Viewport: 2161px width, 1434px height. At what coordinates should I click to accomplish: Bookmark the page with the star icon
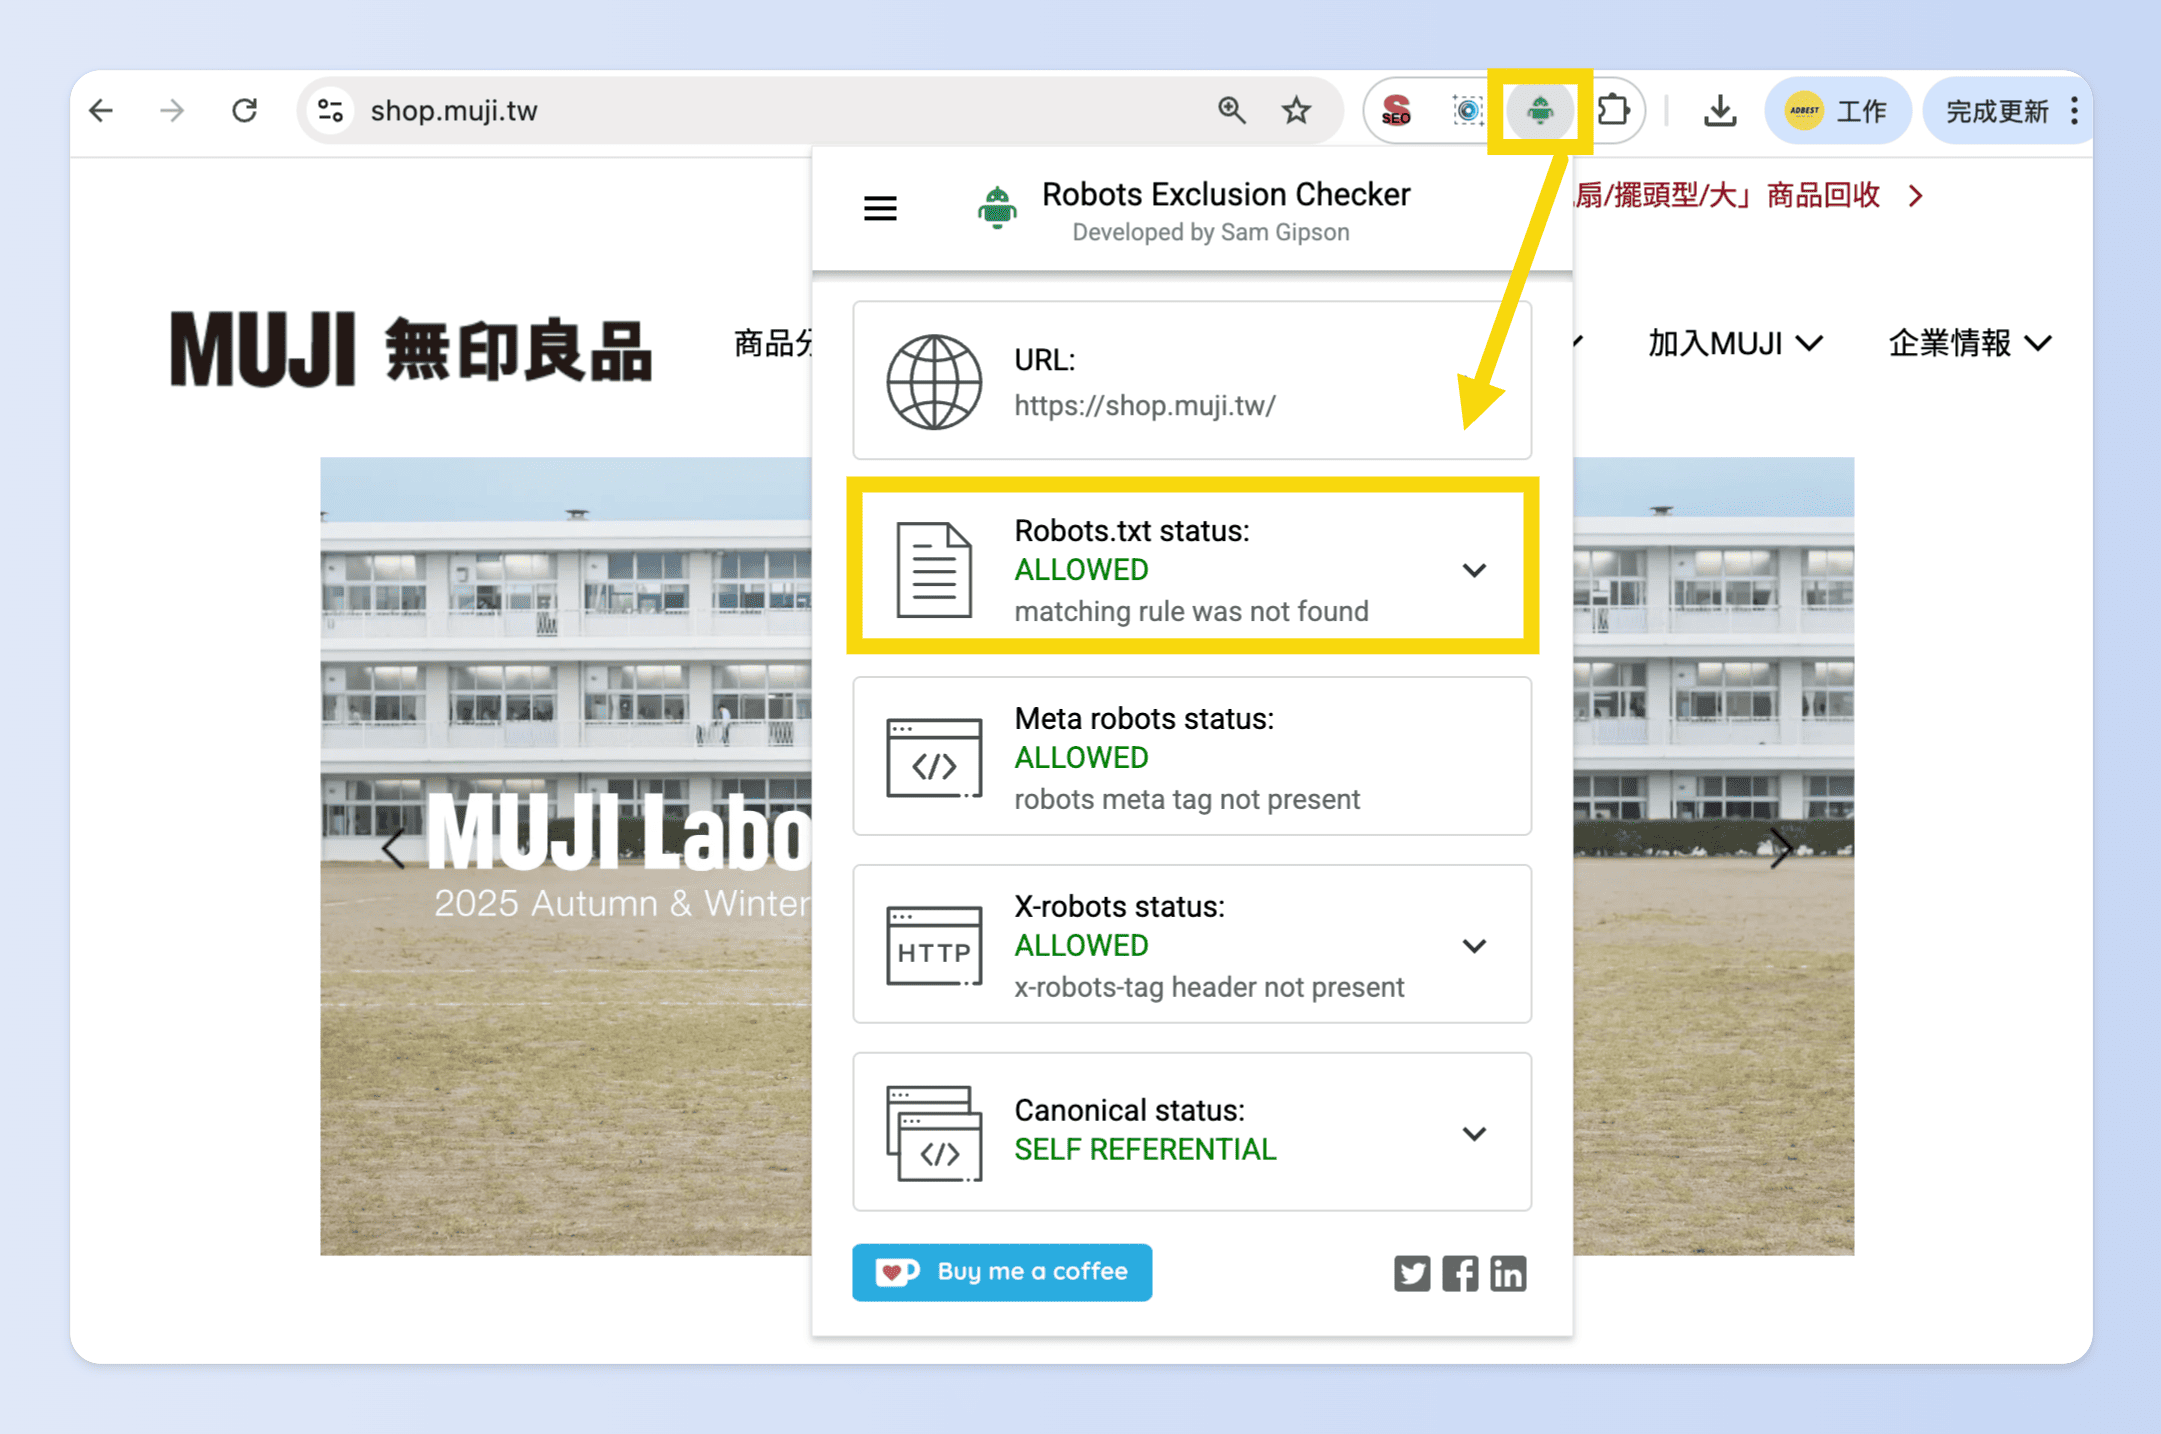[x=1296, y=110]
